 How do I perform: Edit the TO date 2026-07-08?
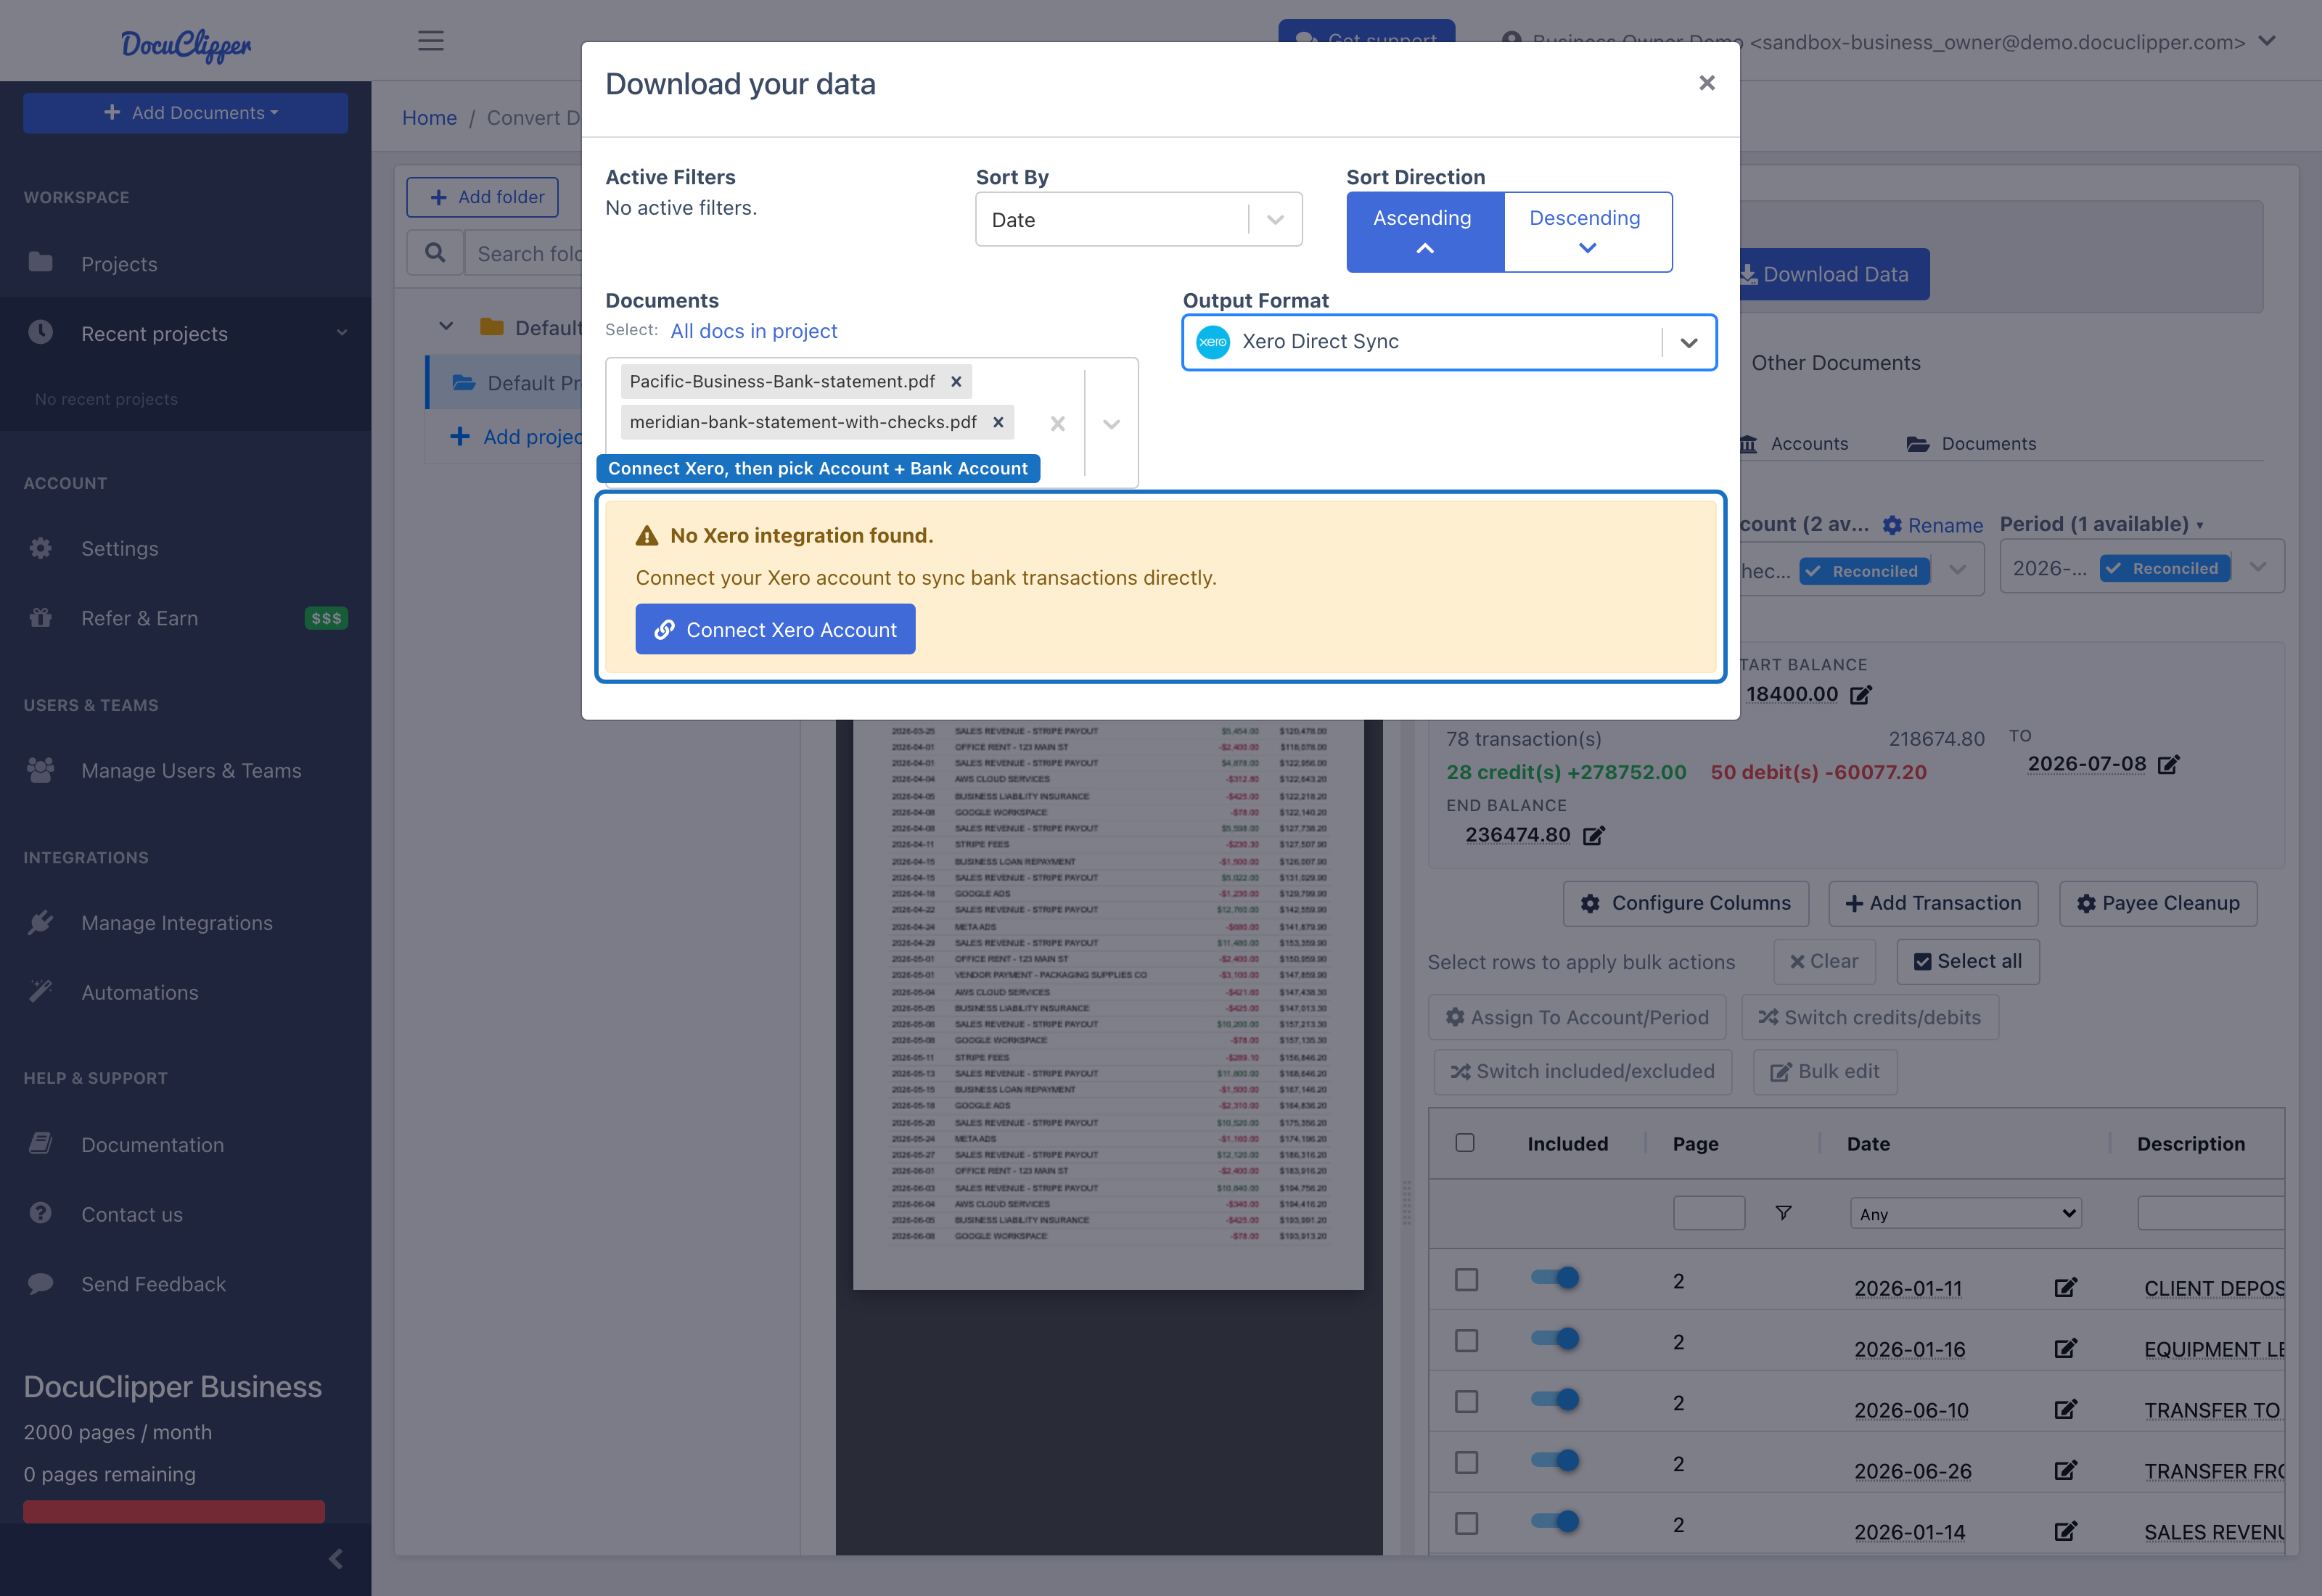[x=2168, y=765]
